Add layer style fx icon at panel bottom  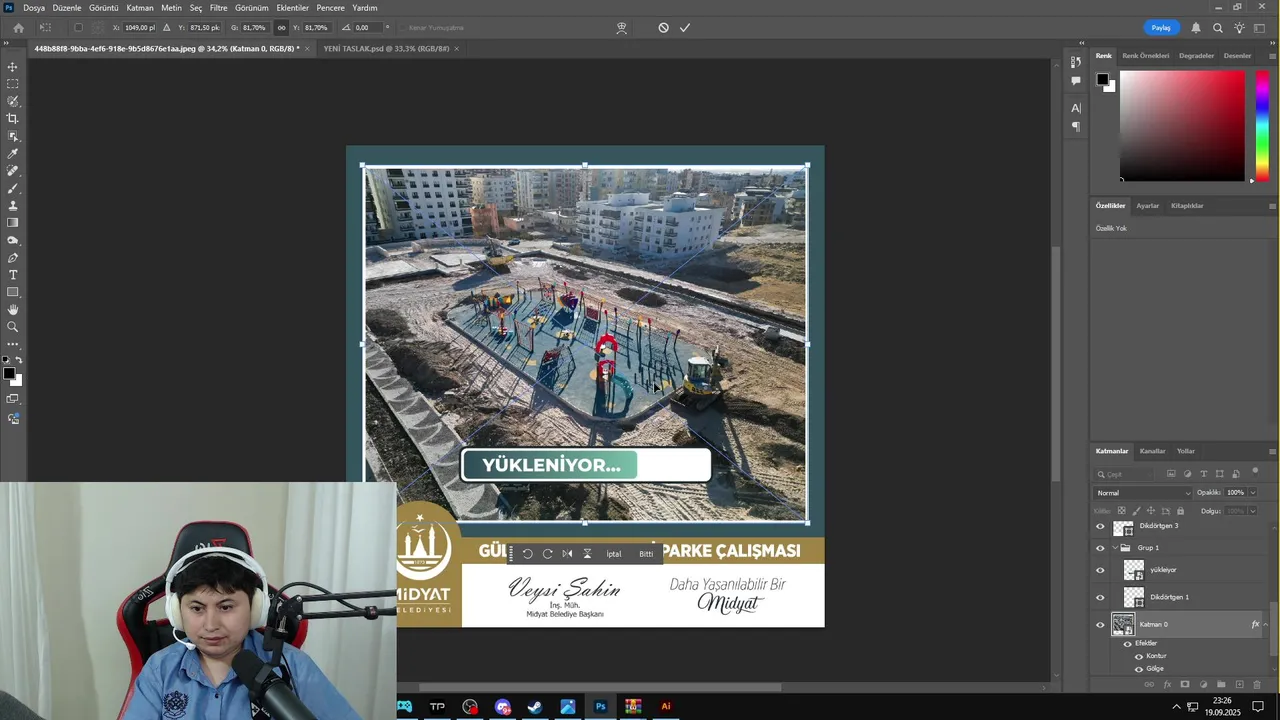point(1167,685)
